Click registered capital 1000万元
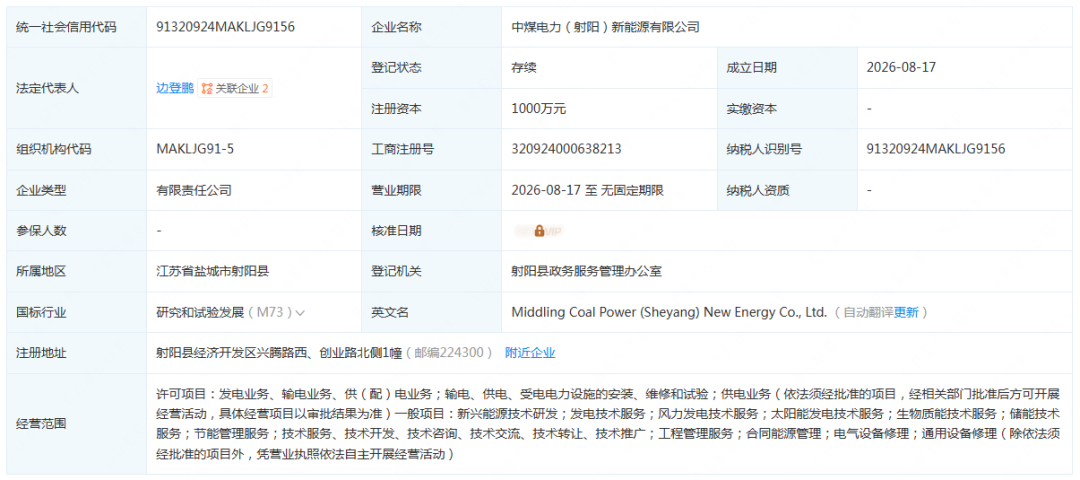 [539, 109]
